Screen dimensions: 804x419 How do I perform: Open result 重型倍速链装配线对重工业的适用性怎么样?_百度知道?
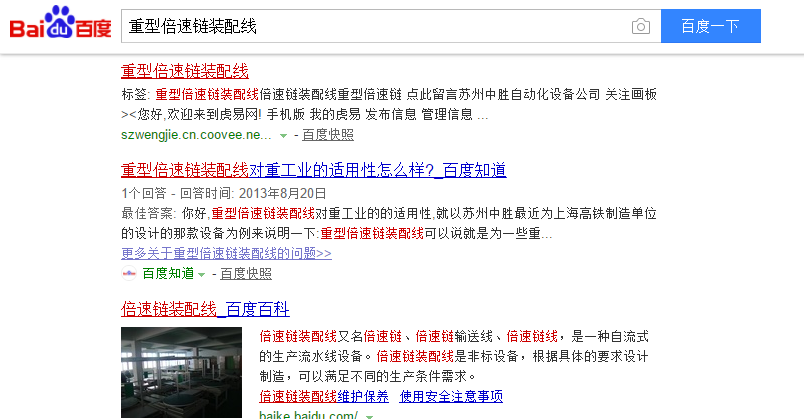click(314, 170)
